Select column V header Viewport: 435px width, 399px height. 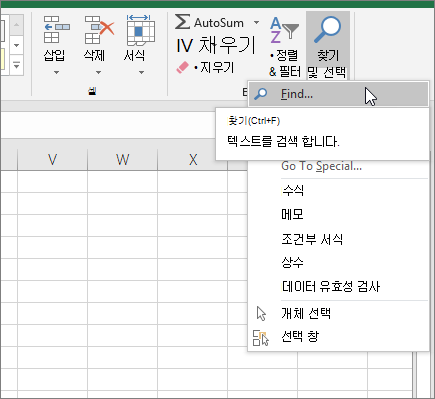[52, 159]
